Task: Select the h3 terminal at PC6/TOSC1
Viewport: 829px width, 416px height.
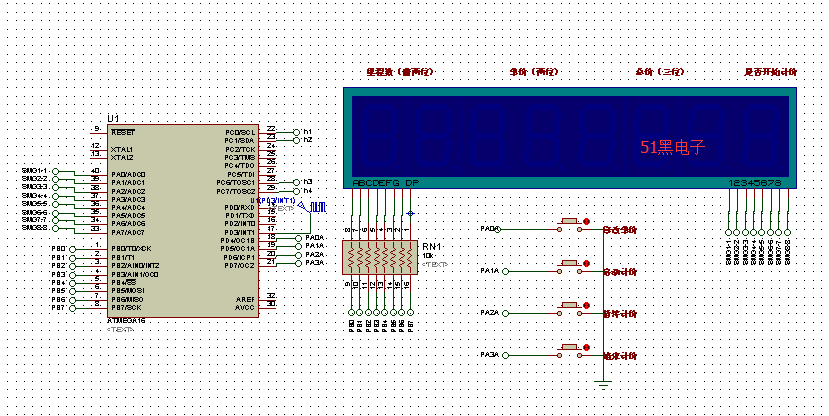Action: coord(296,182)
